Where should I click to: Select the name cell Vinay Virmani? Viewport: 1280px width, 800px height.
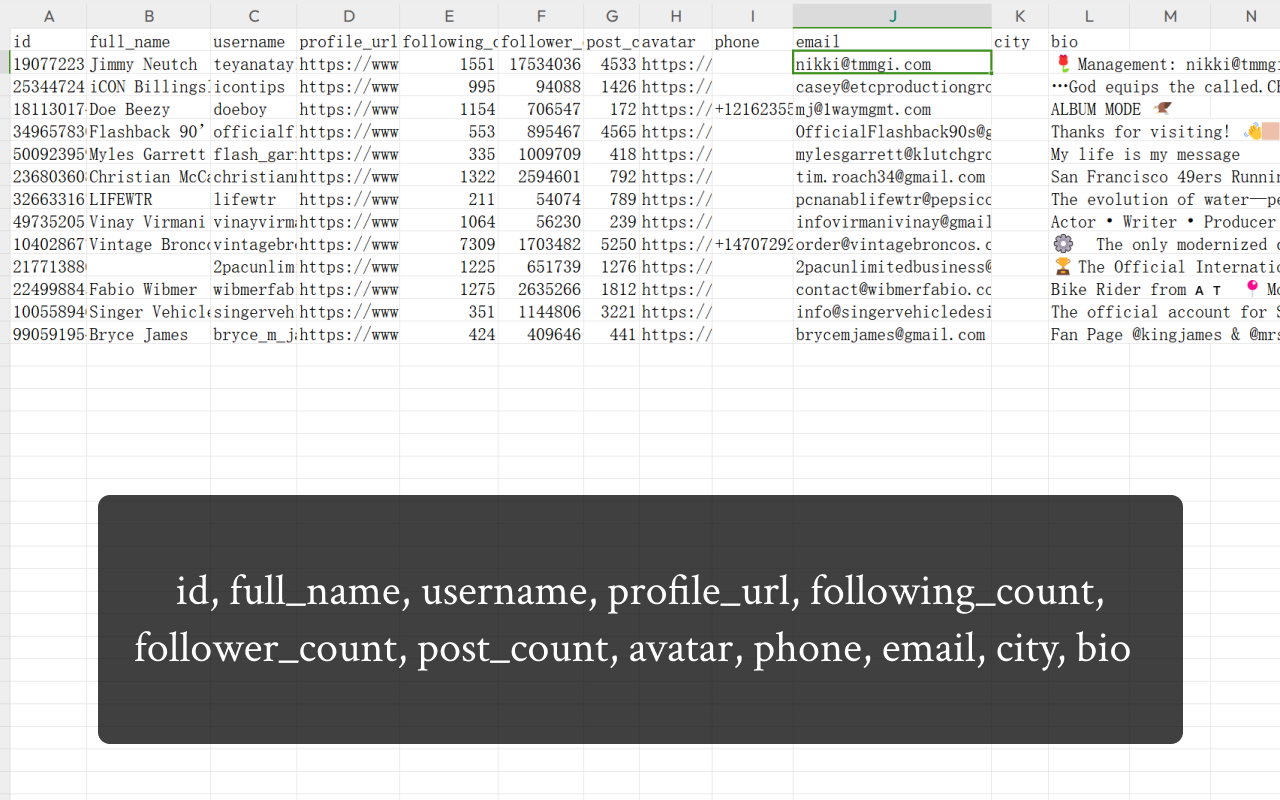149,222
